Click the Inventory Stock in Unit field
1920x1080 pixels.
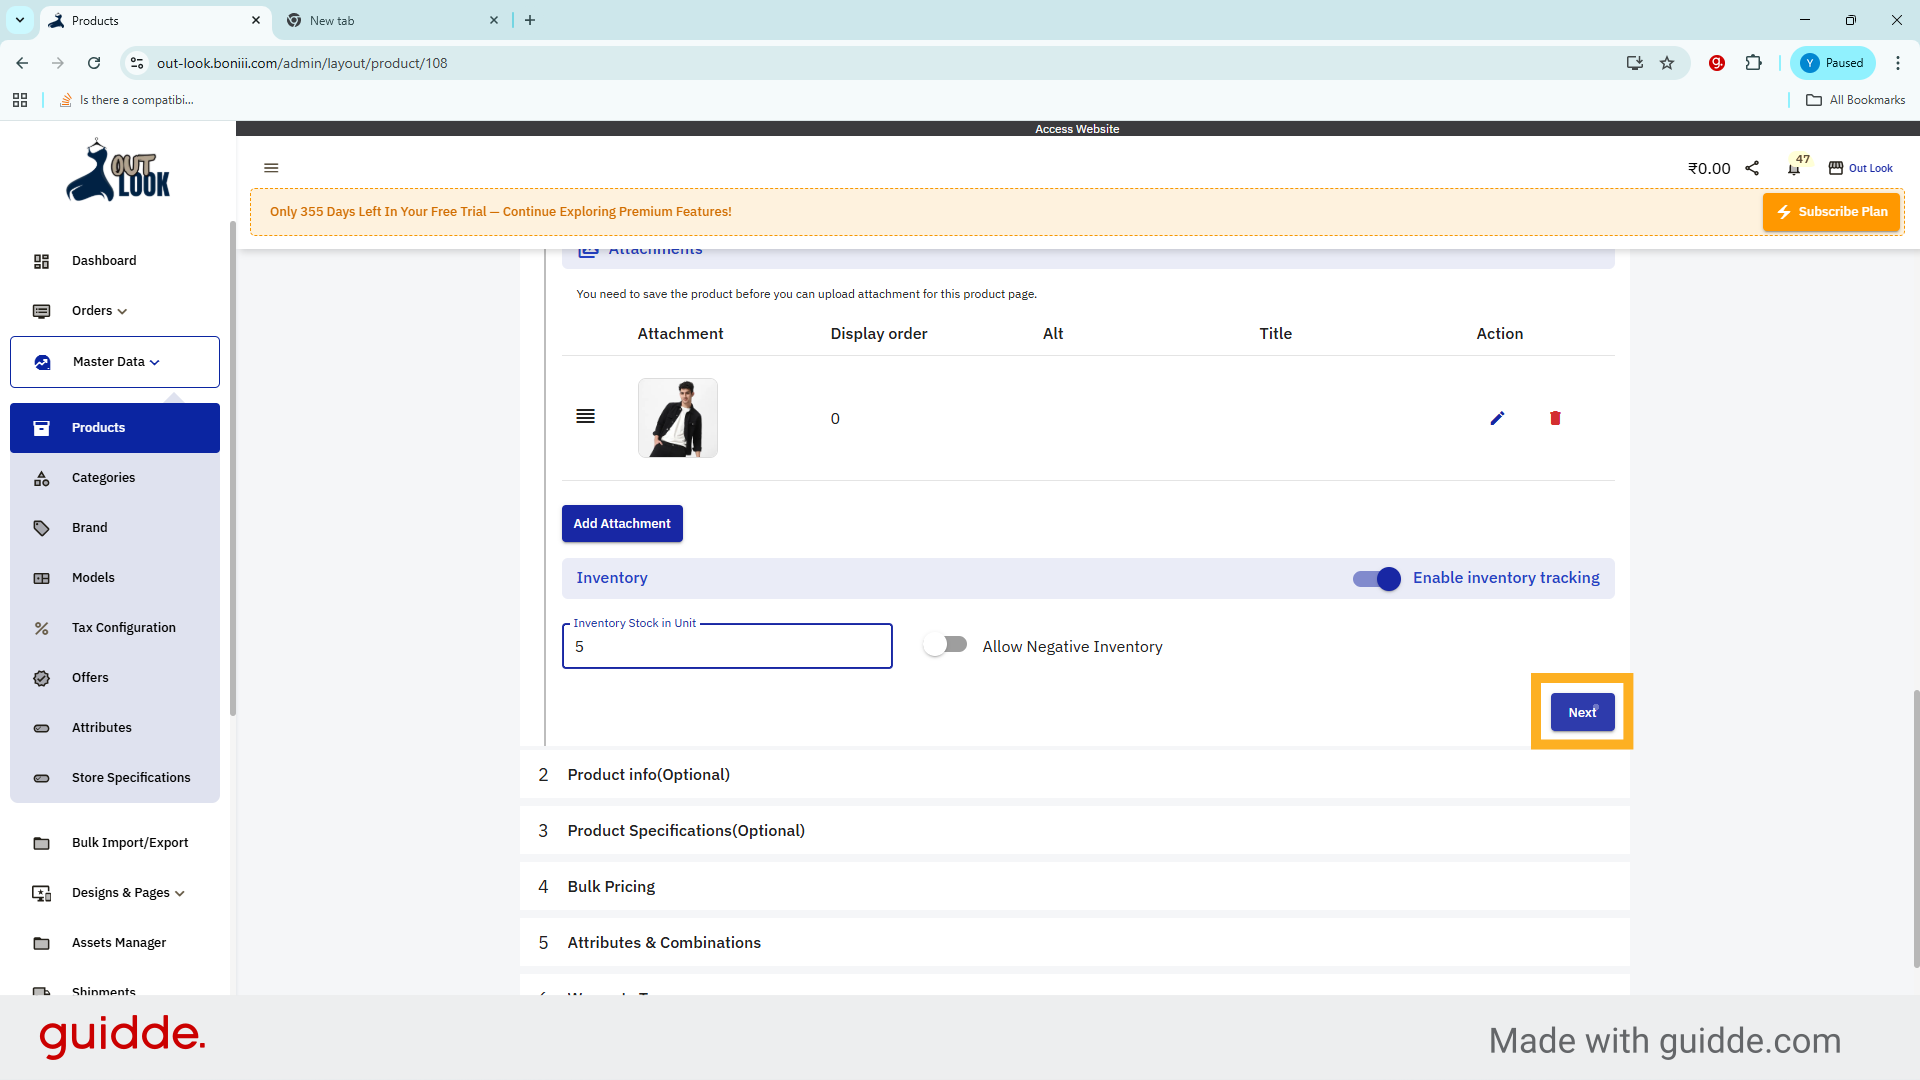(727, 647)
